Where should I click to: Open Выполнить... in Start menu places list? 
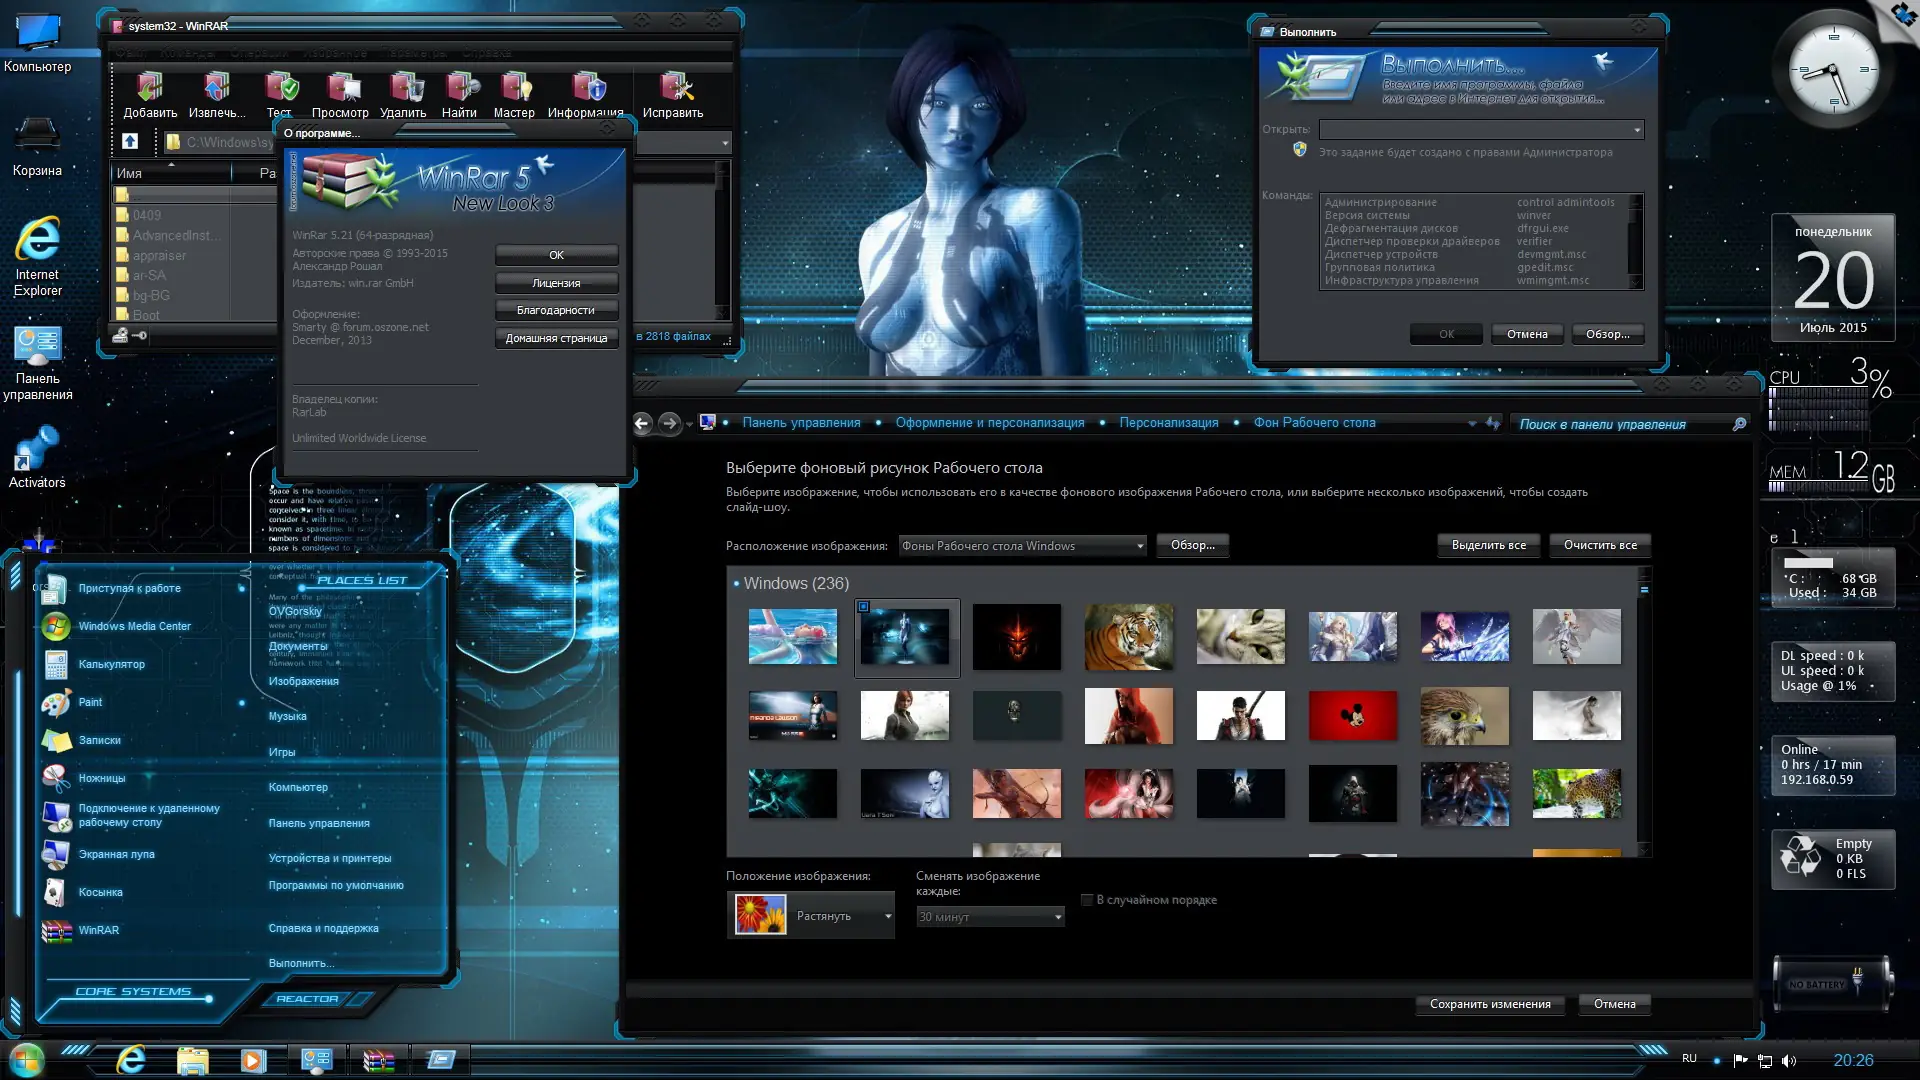pyautogui.click(x=301, y=963)
